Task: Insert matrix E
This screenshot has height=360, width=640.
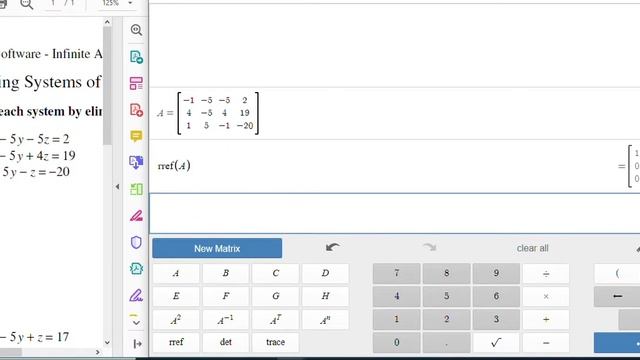Action: coord(176,296)
